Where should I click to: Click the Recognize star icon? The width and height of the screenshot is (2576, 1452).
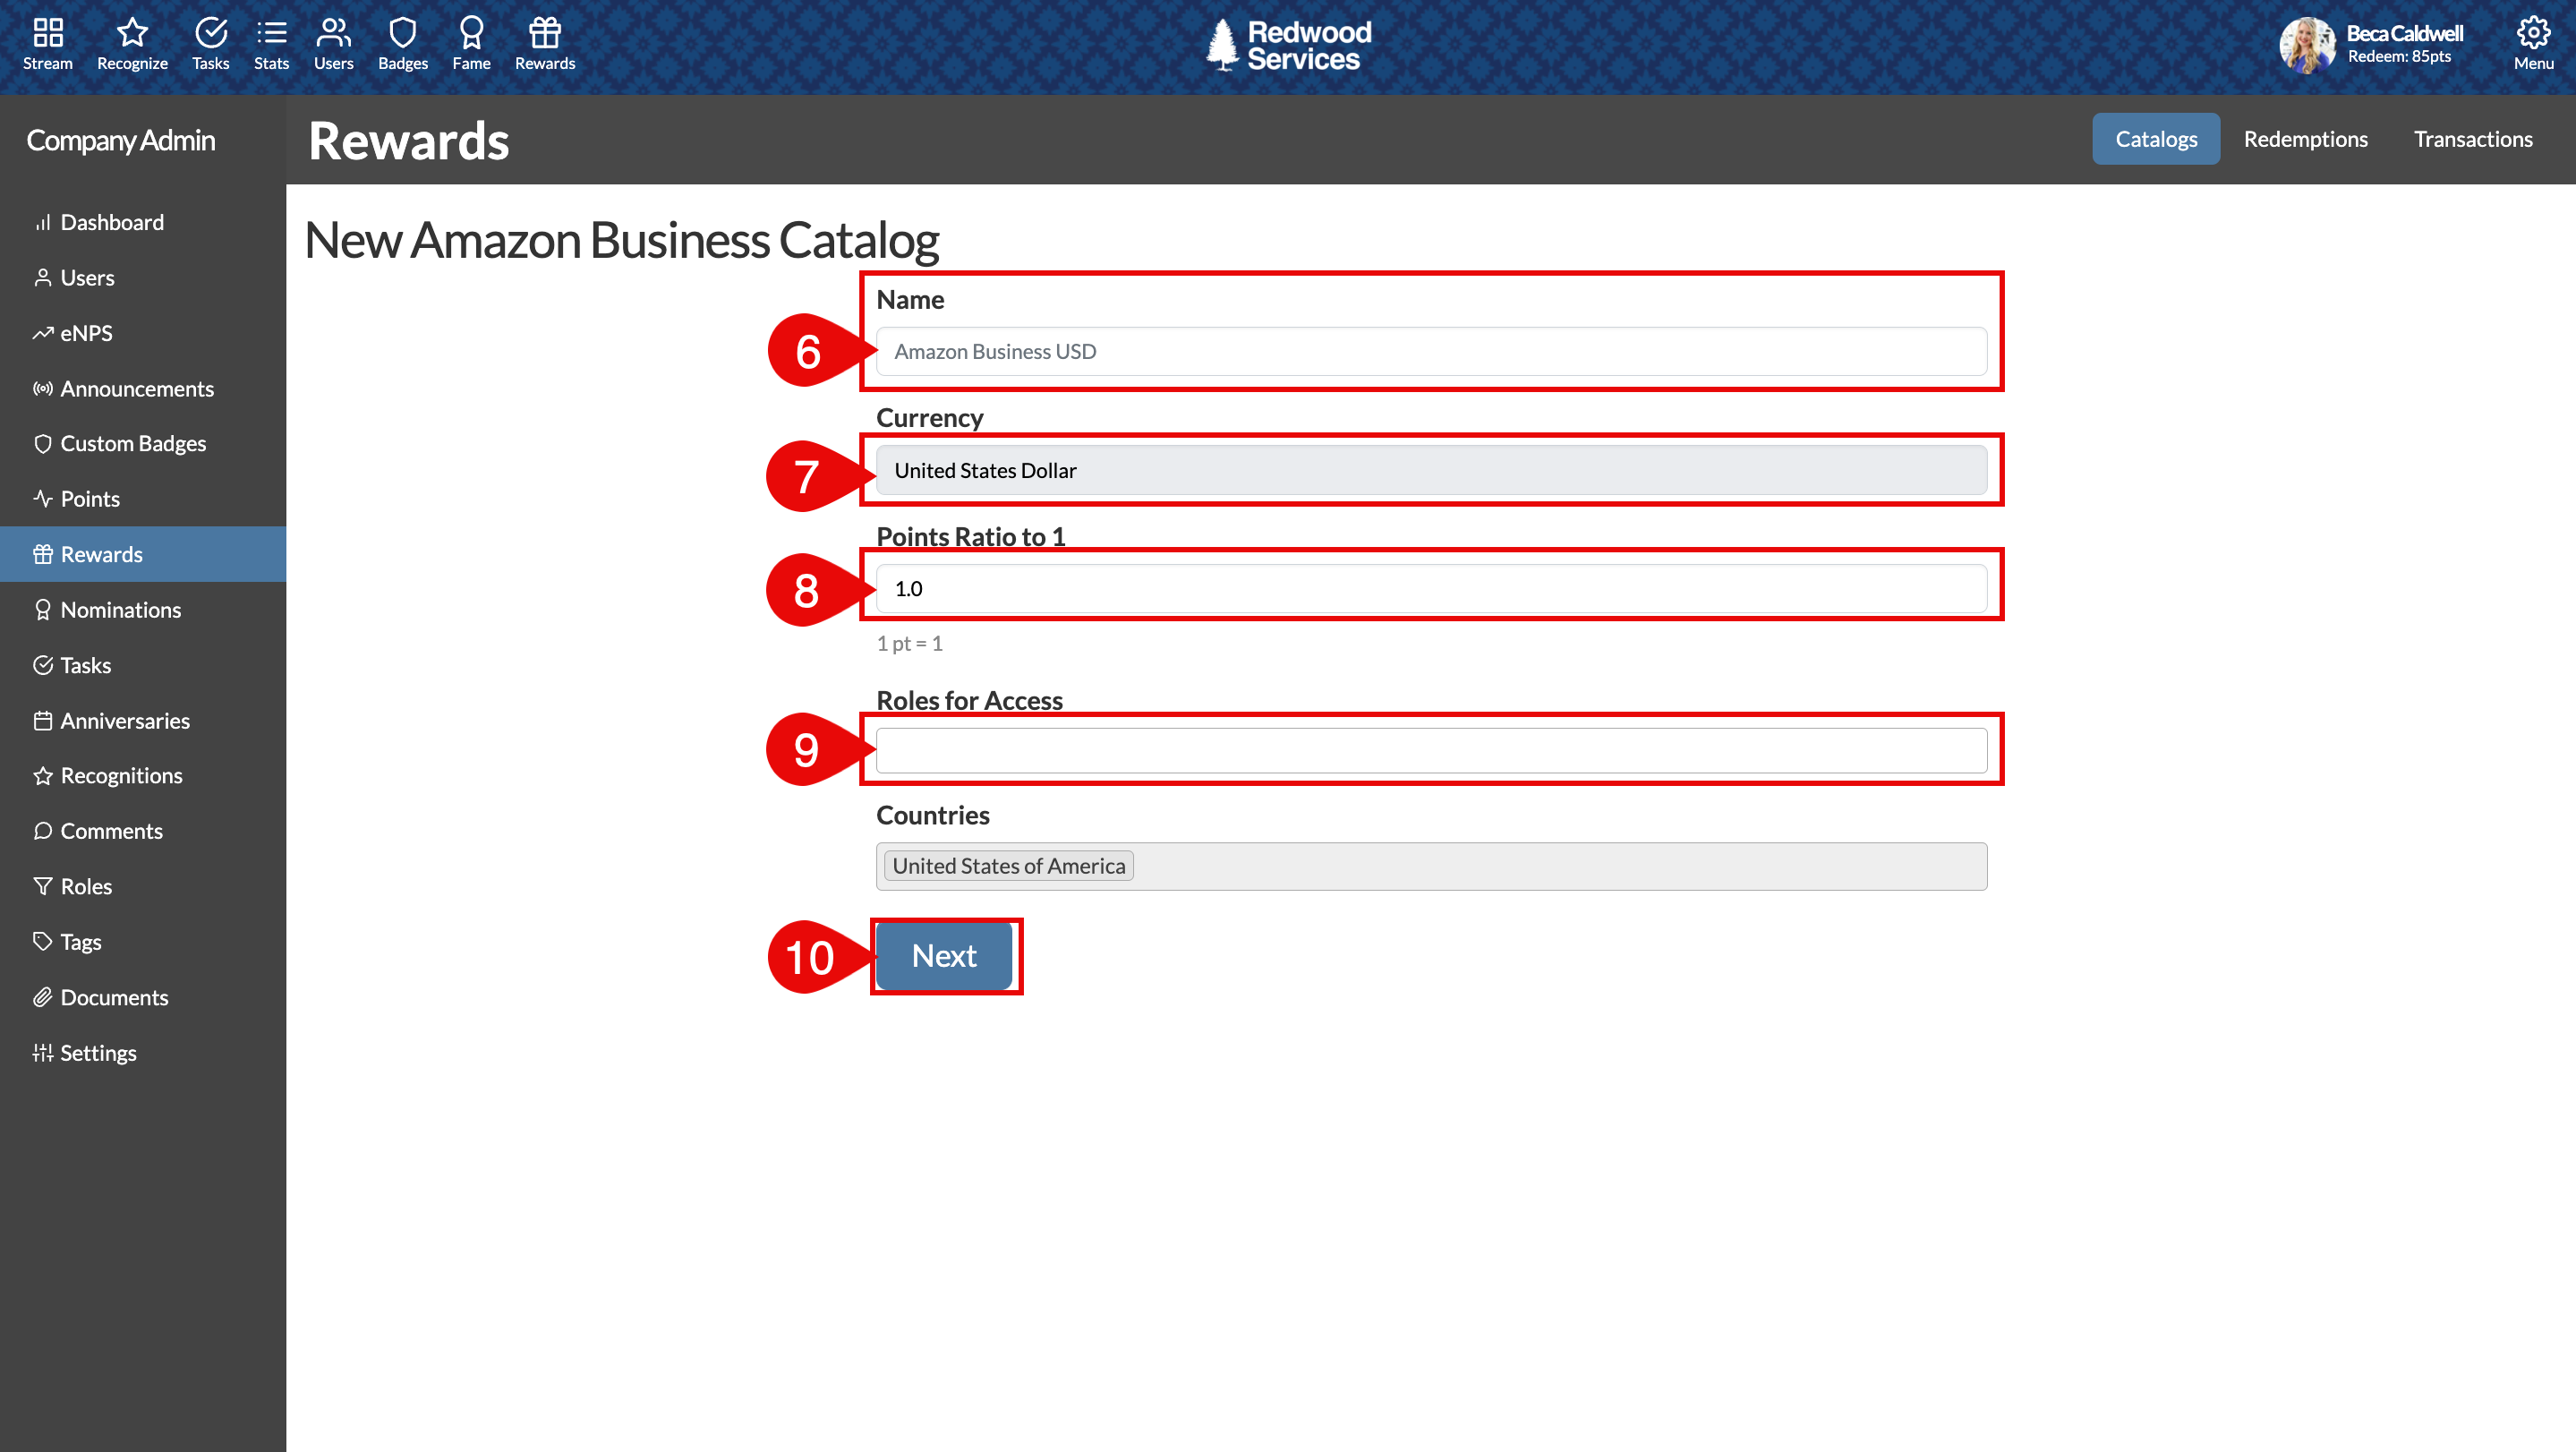coord(132,44)
